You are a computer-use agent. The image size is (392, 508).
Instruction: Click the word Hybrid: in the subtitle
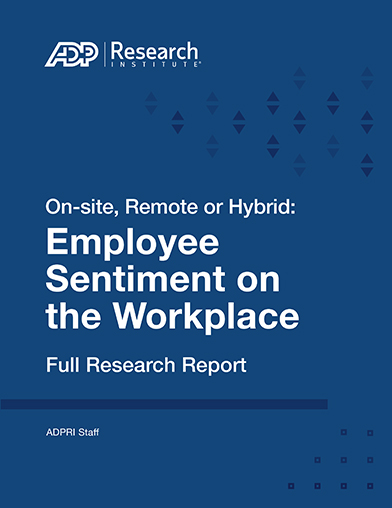point(262,207)
